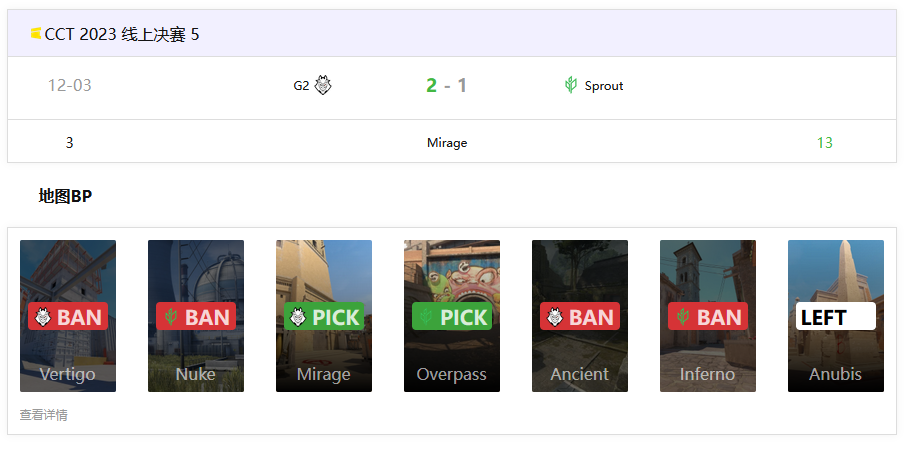This screenshot has height=455, width=907.
Task: Open CCT 2023 线上决赛 5 tournament title
Action: click(x=121, y=34)
